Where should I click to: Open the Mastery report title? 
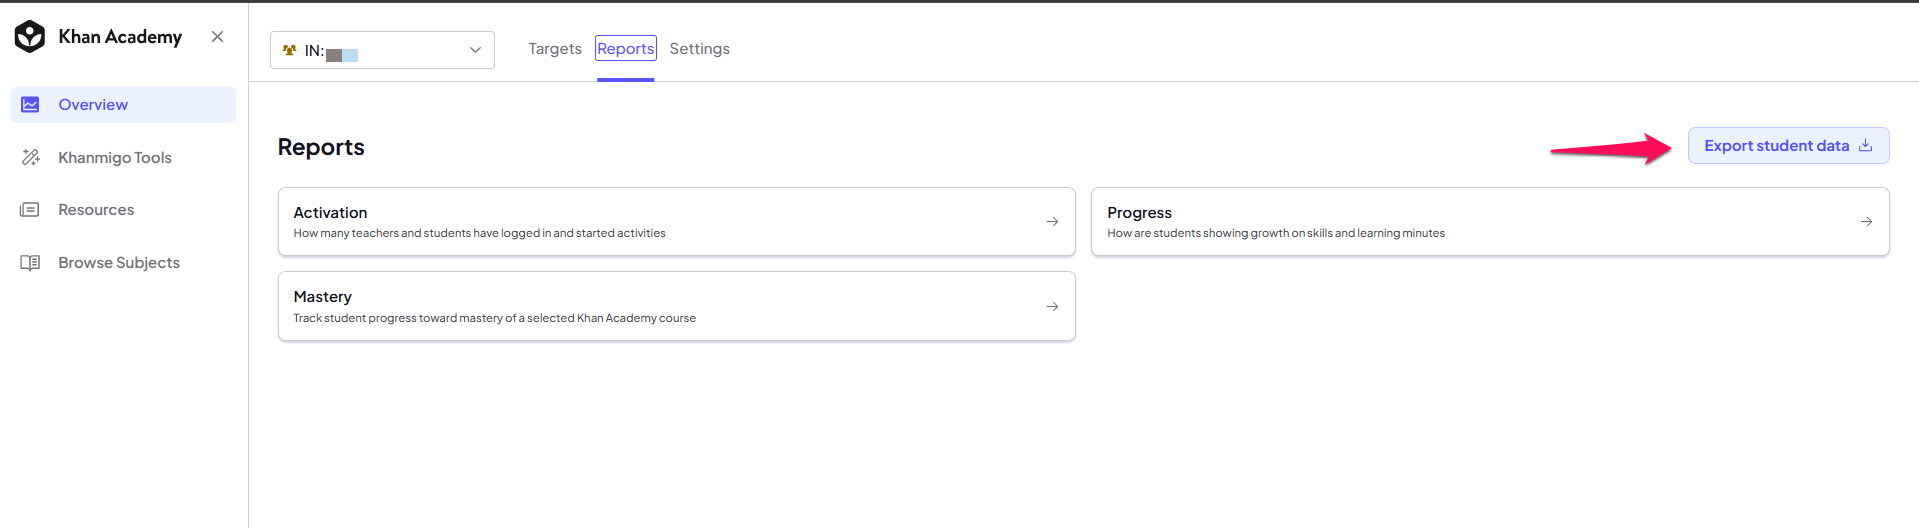click(323, 297)
